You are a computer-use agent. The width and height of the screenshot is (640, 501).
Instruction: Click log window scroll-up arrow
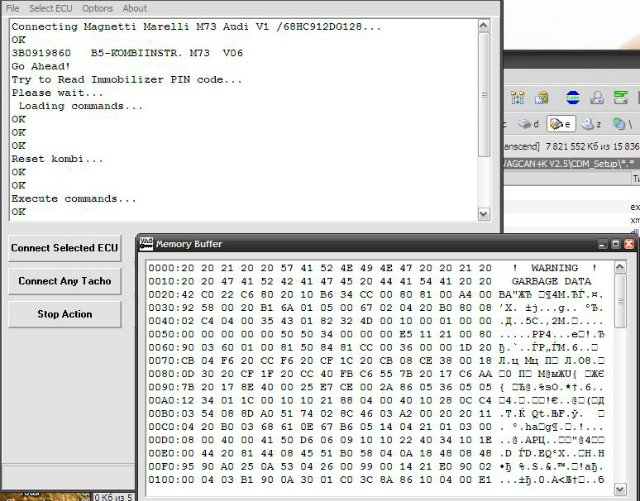point(484,26)
